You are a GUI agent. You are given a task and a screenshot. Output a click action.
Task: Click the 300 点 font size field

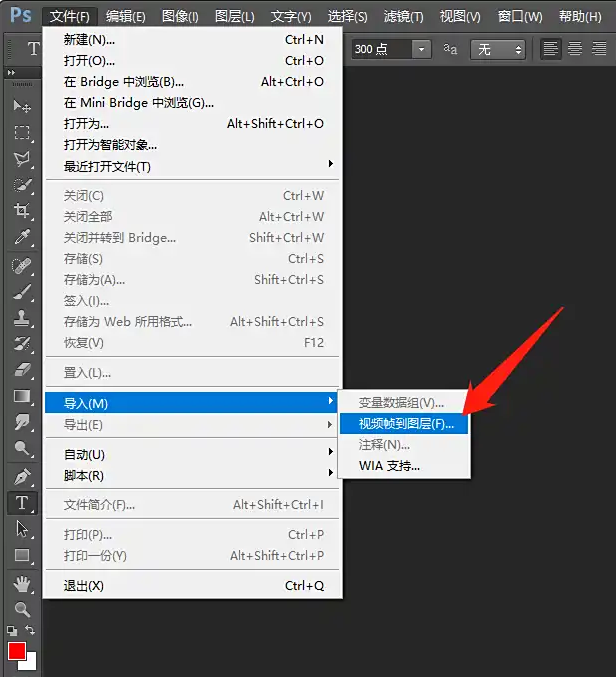coord(380,49)
